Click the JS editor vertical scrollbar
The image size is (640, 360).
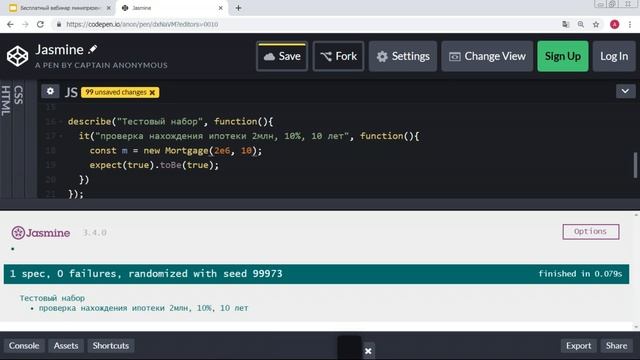coord(635,165)
